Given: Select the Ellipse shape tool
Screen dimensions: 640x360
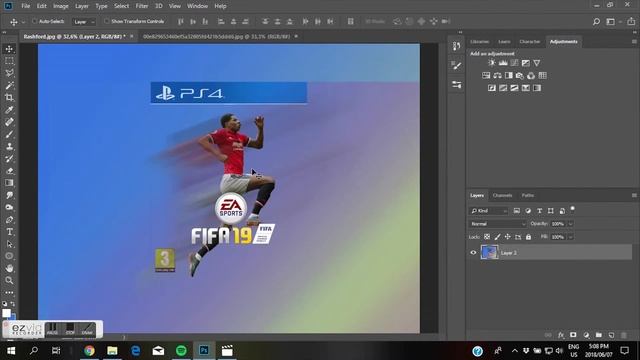Looking at the screenshot, I should coord(9,256).
